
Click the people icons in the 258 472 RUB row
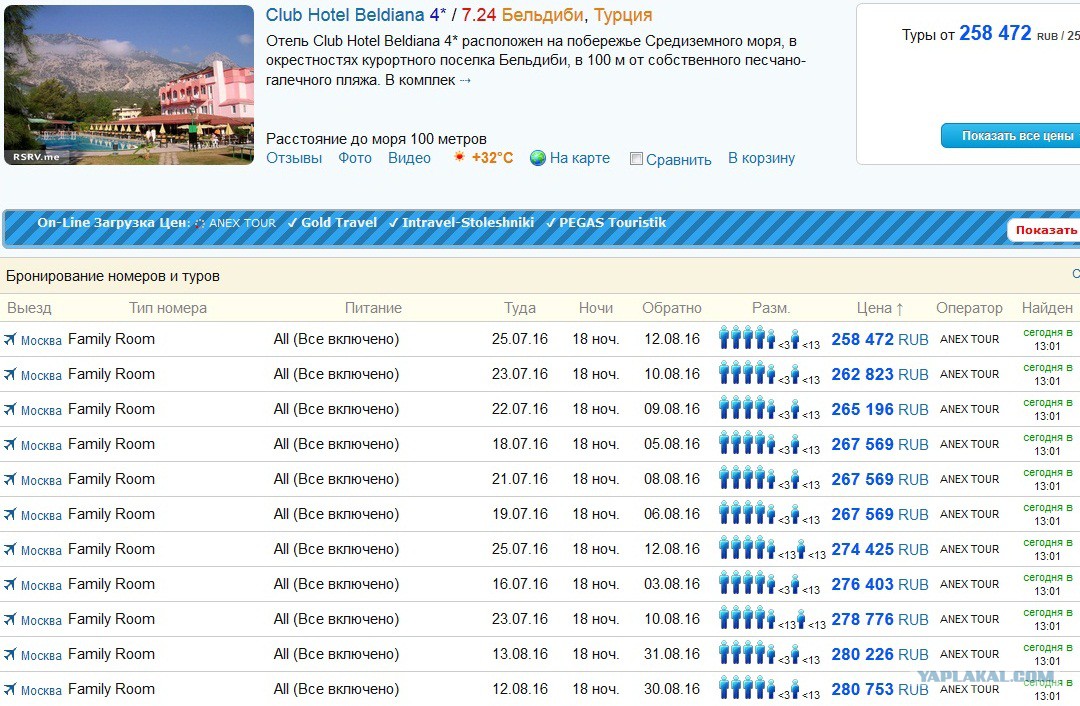pos(769,339)
